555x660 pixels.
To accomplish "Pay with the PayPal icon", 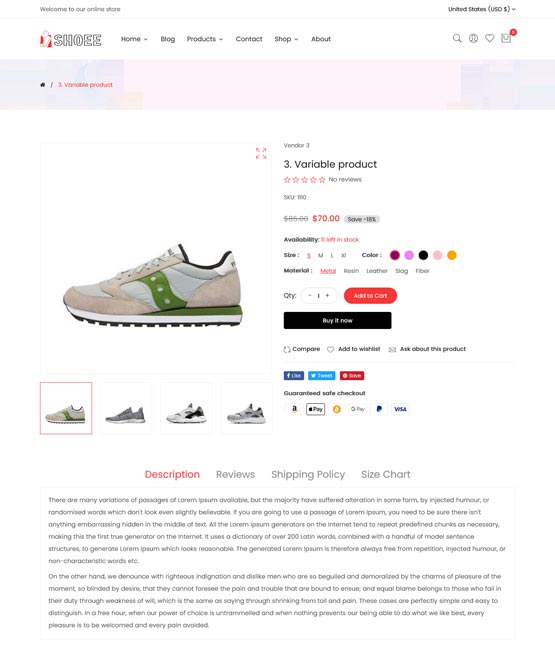I will [379, 409].
